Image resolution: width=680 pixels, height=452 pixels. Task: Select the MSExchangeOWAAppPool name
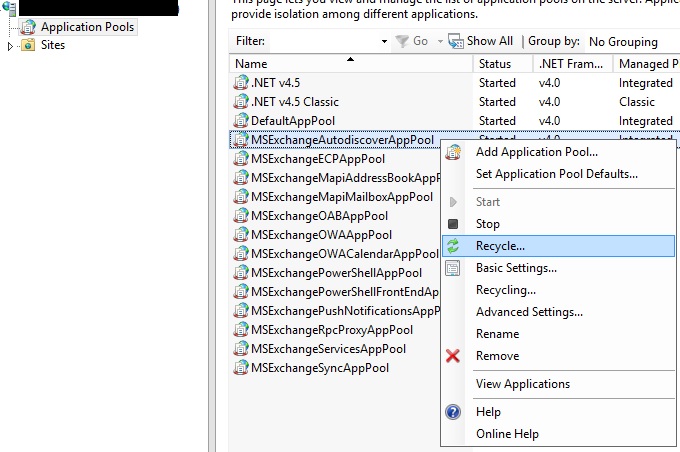pyautogui.click(x=321, y=235)
